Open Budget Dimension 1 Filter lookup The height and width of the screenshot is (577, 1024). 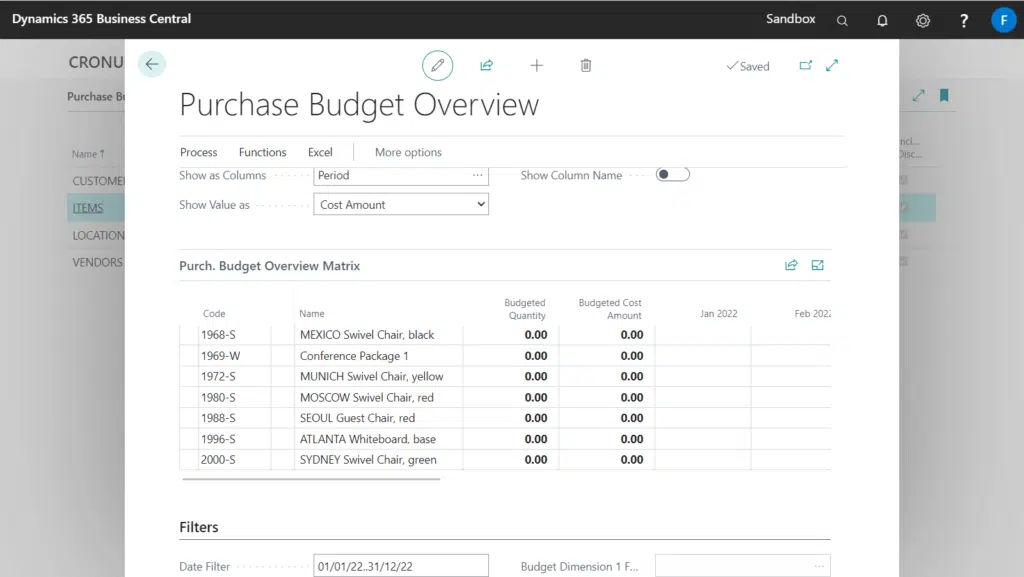(819, 567)
